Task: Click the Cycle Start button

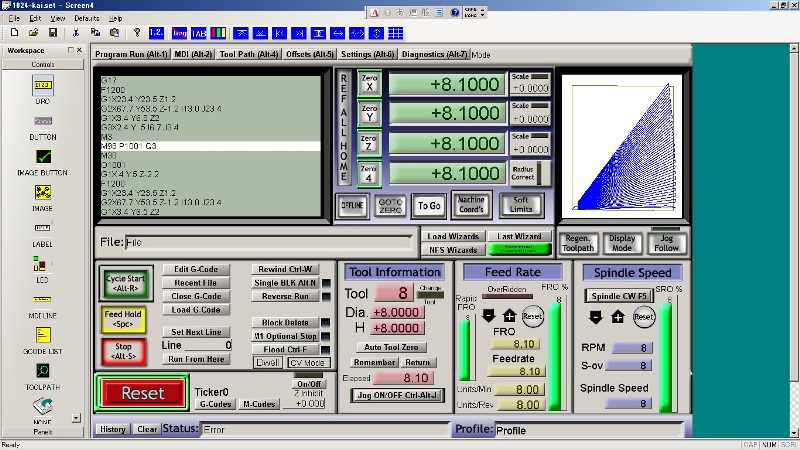Action: click(x=126, y=283)
